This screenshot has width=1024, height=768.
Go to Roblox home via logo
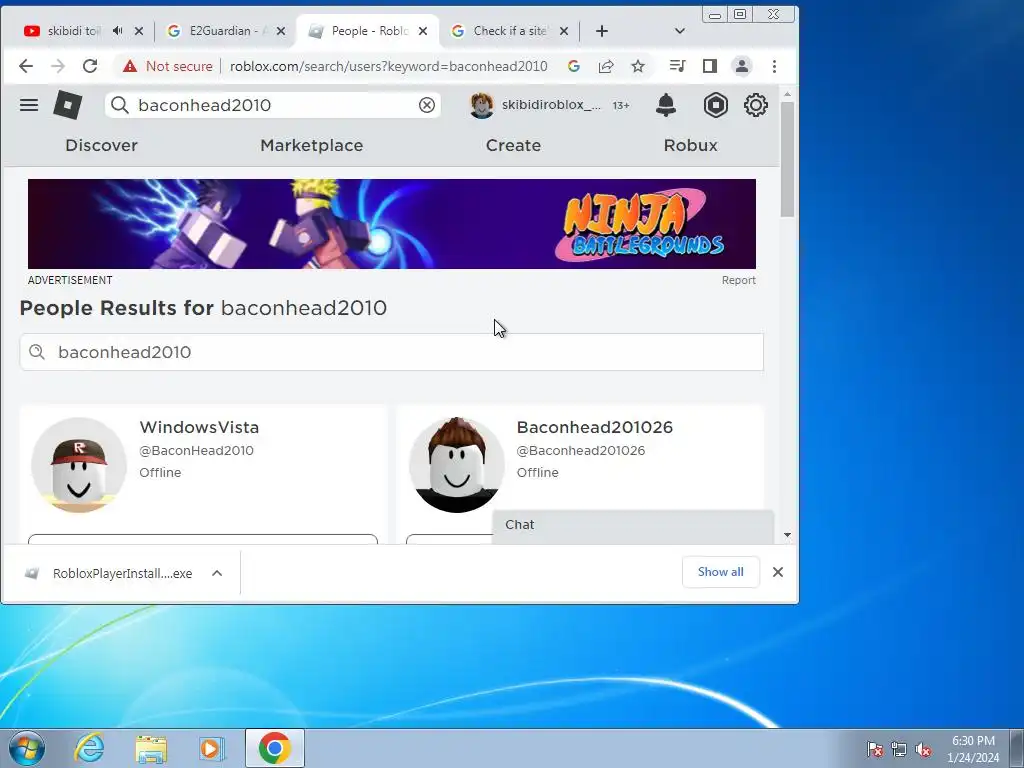pos(67,105)
